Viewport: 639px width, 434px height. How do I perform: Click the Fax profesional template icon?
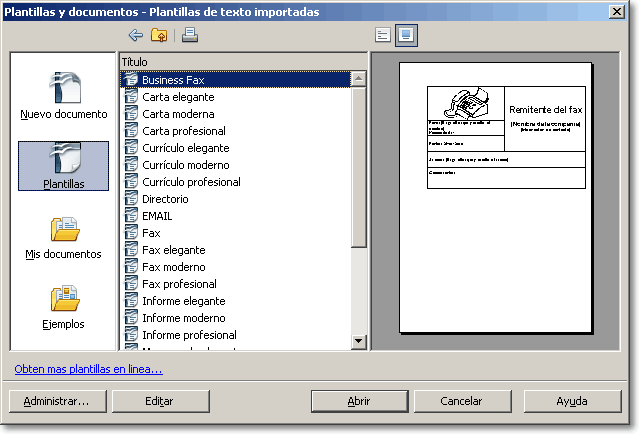131,284
